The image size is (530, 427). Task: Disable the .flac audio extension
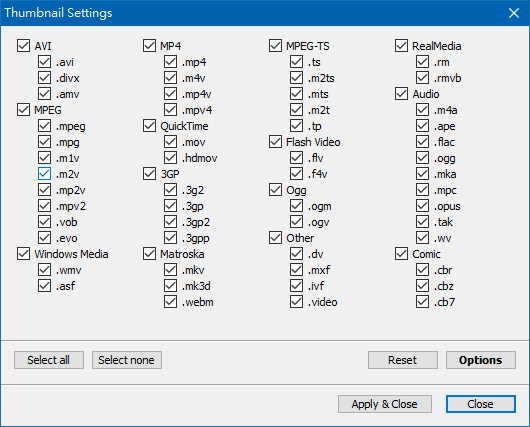tap(423, 142)
